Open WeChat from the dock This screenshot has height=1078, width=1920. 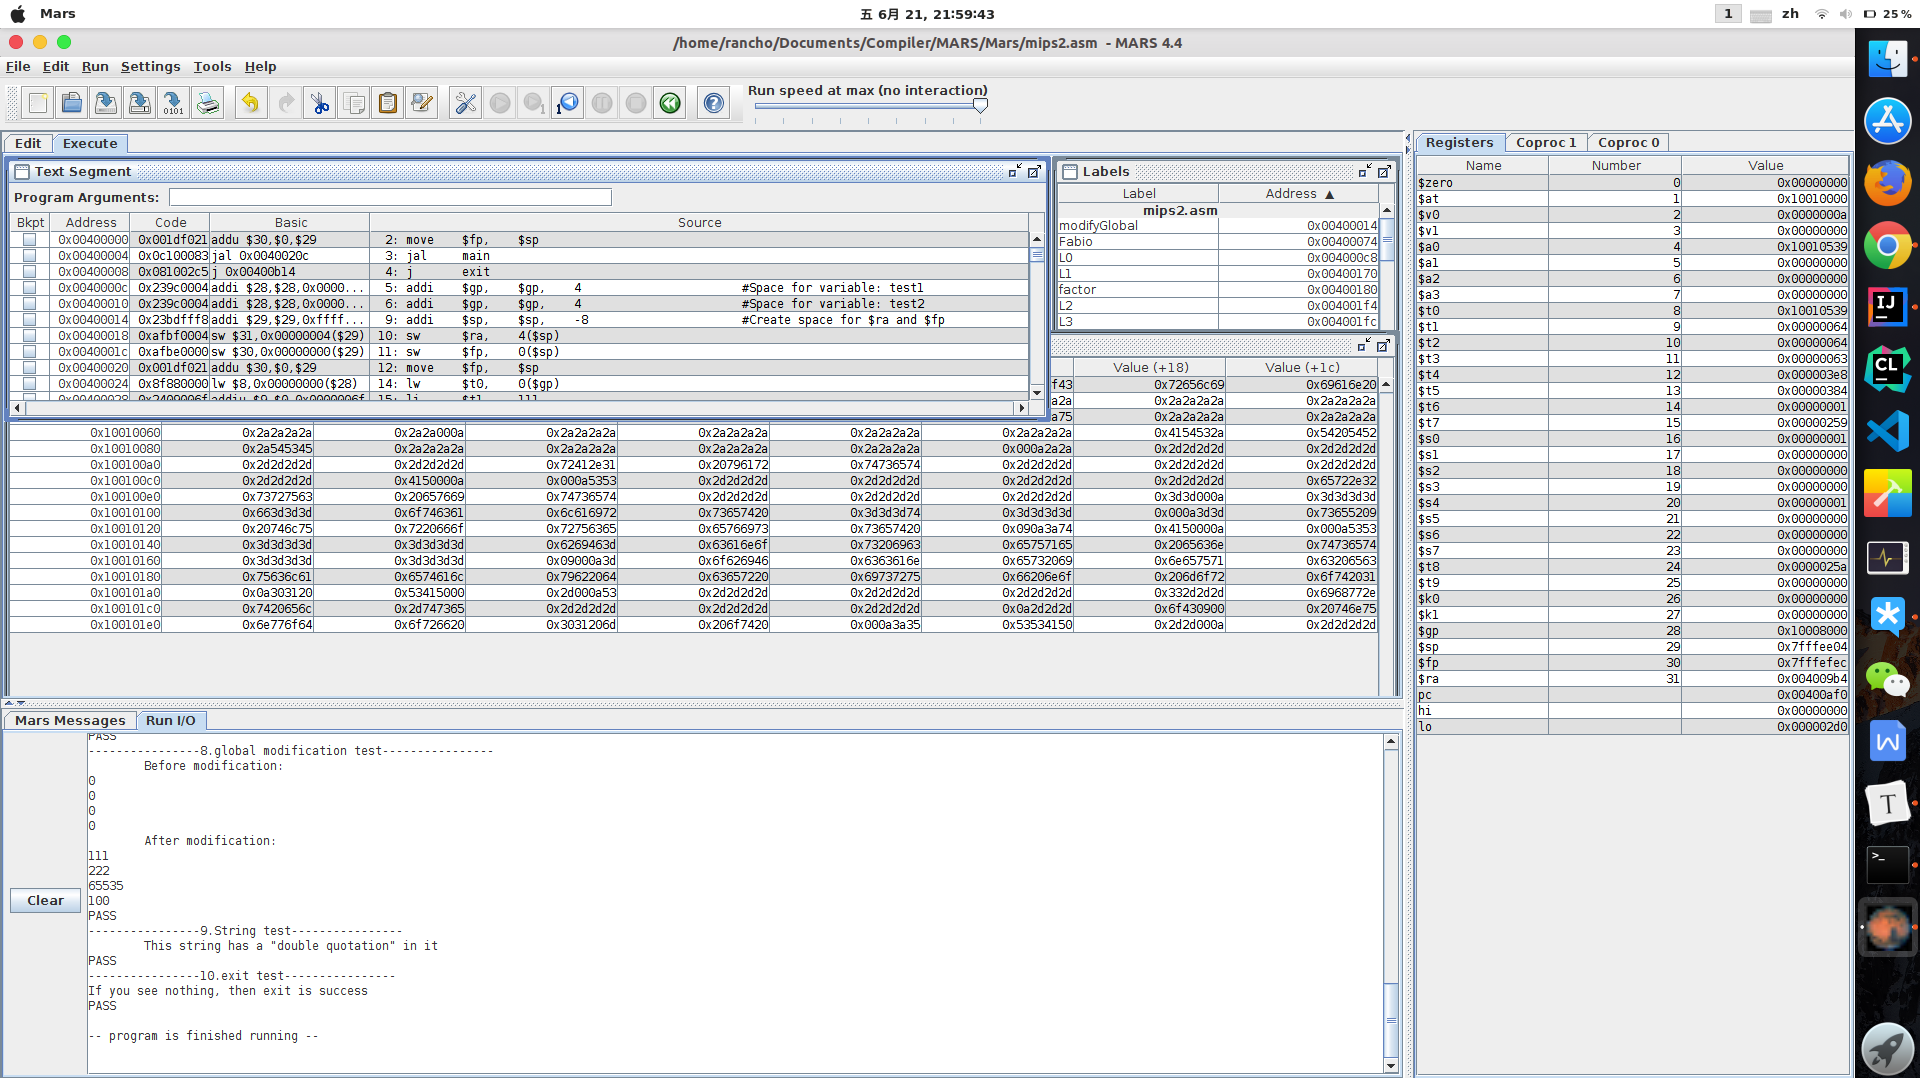(1887, 680)
